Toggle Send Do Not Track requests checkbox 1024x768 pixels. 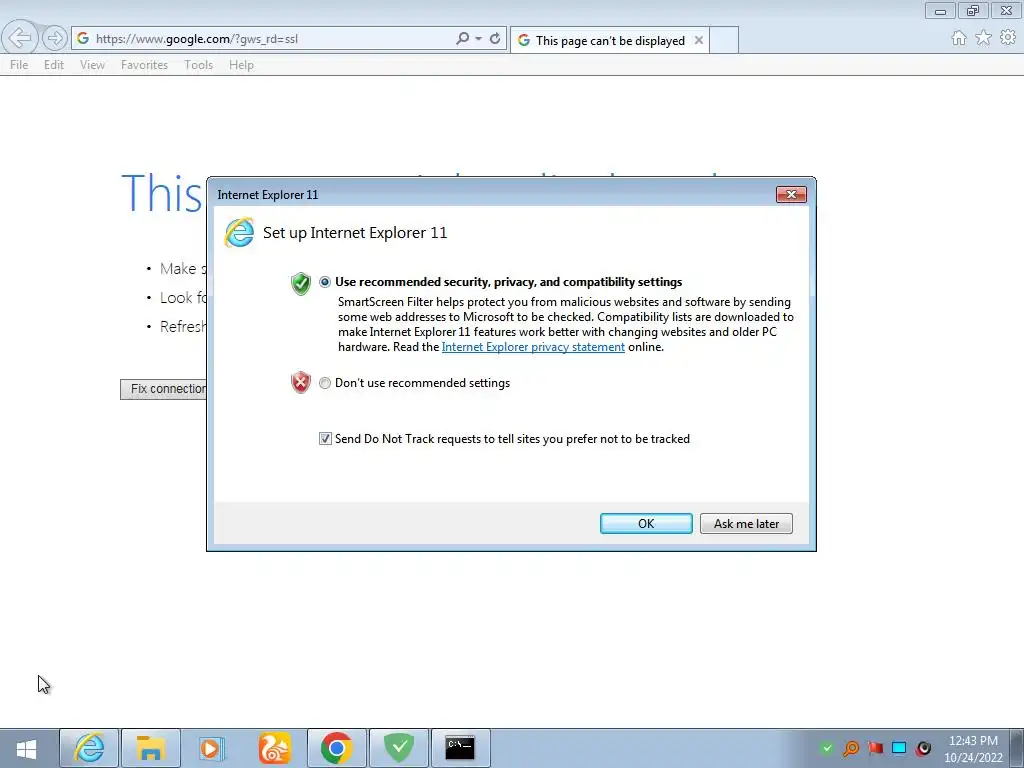(325, 439)
